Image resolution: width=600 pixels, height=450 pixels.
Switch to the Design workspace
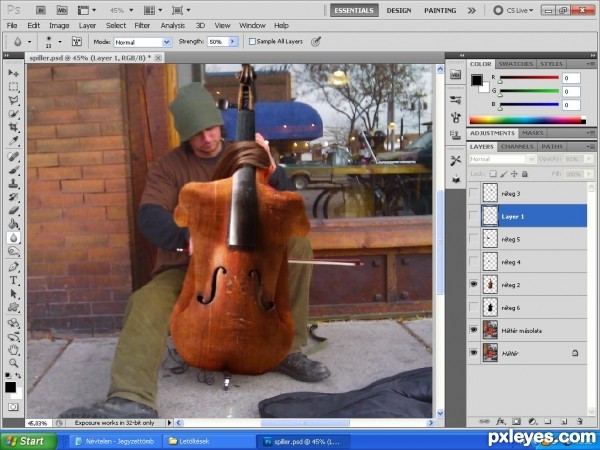point(399,11)
